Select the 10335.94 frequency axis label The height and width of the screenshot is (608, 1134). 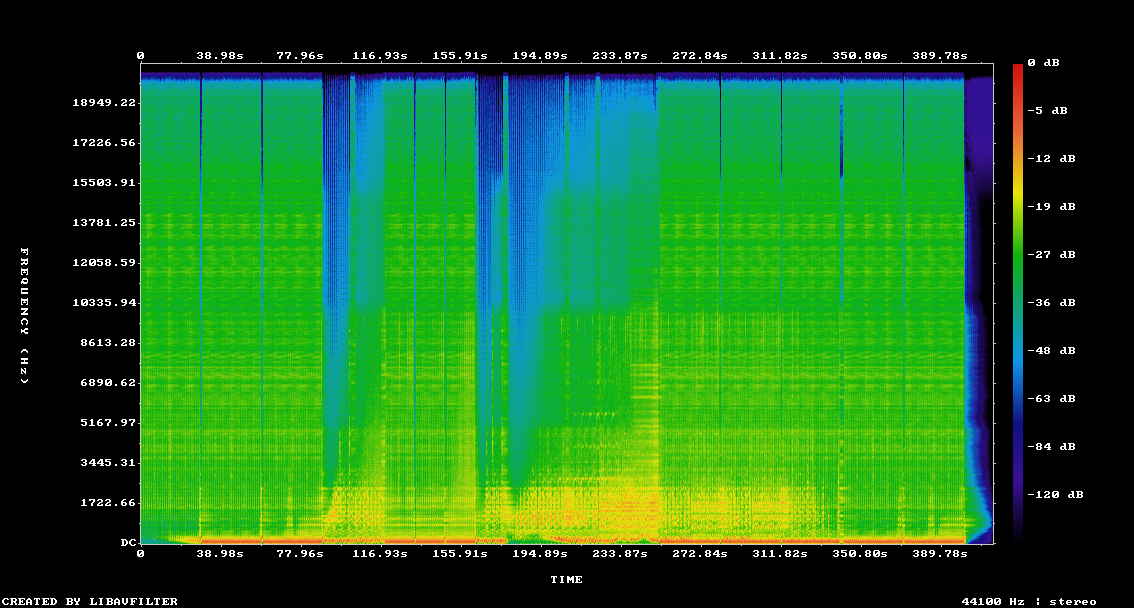pos(104,303)
